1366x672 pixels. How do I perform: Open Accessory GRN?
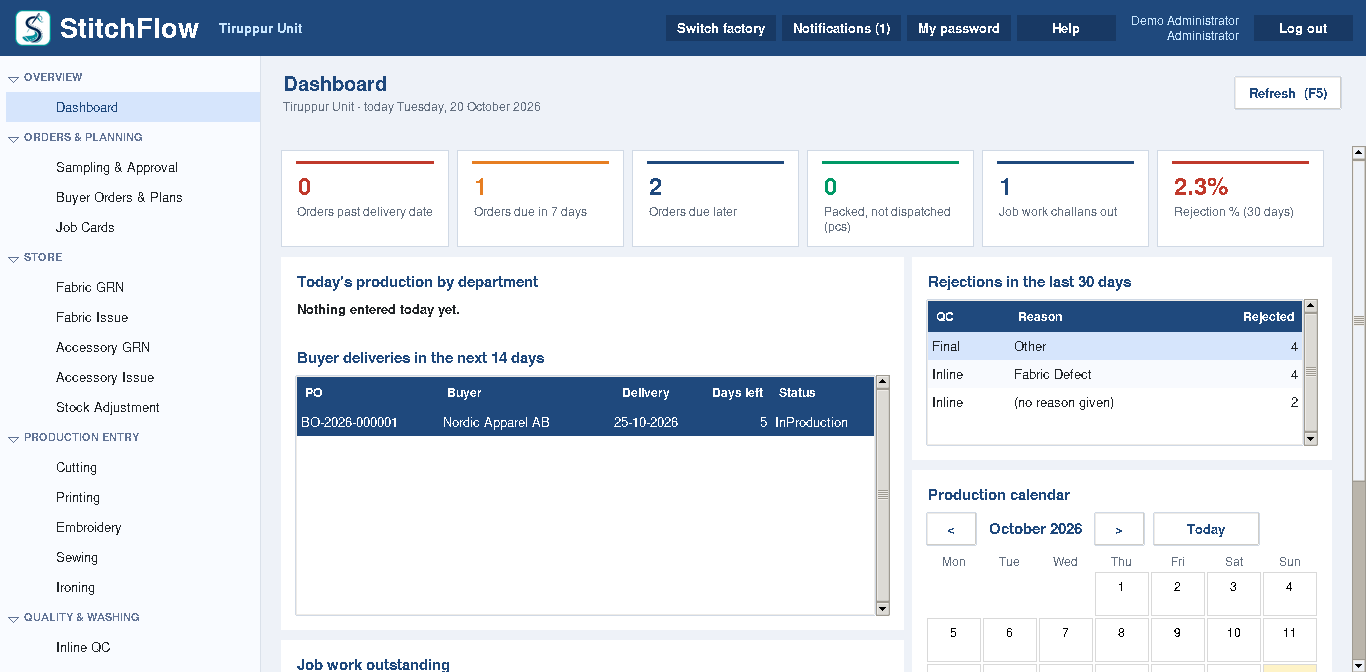(x=133, y=347)
